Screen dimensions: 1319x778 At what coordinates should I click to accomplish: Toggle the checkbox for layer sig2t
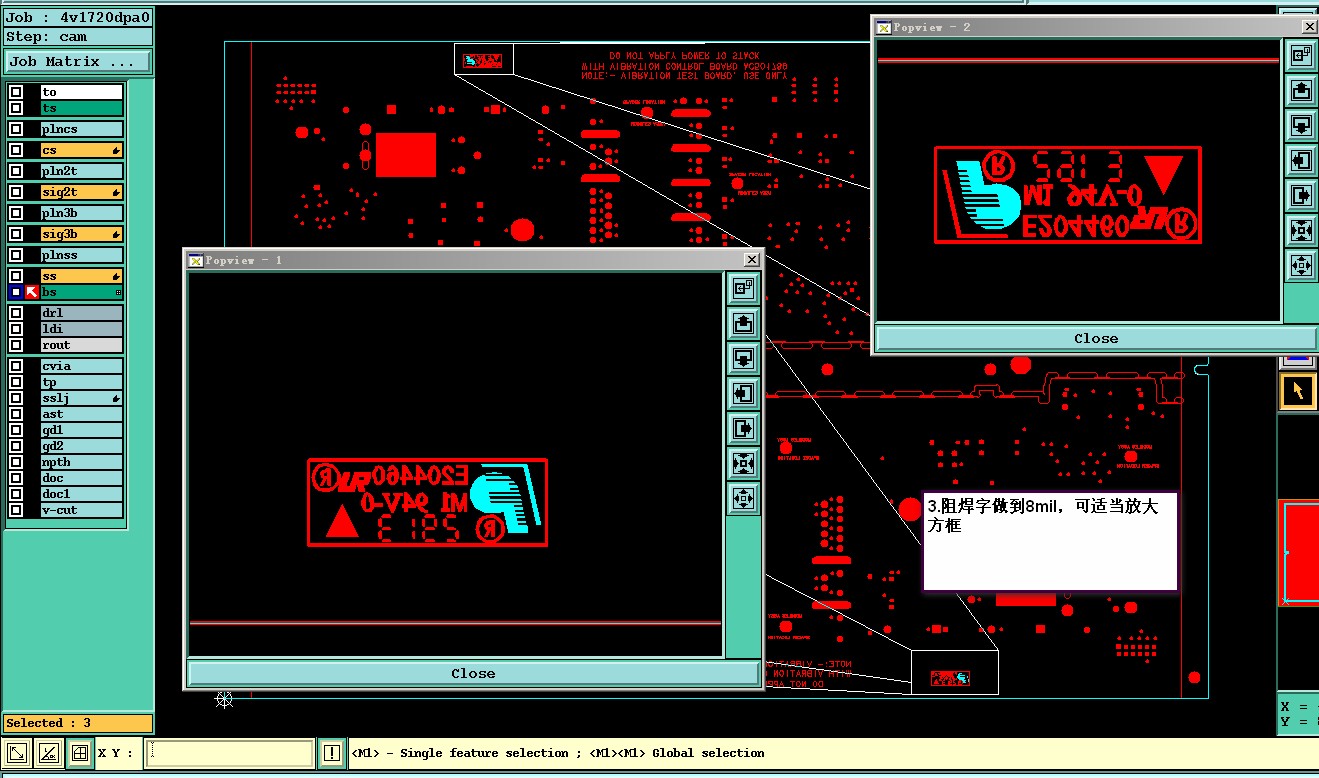click(16, 192)
